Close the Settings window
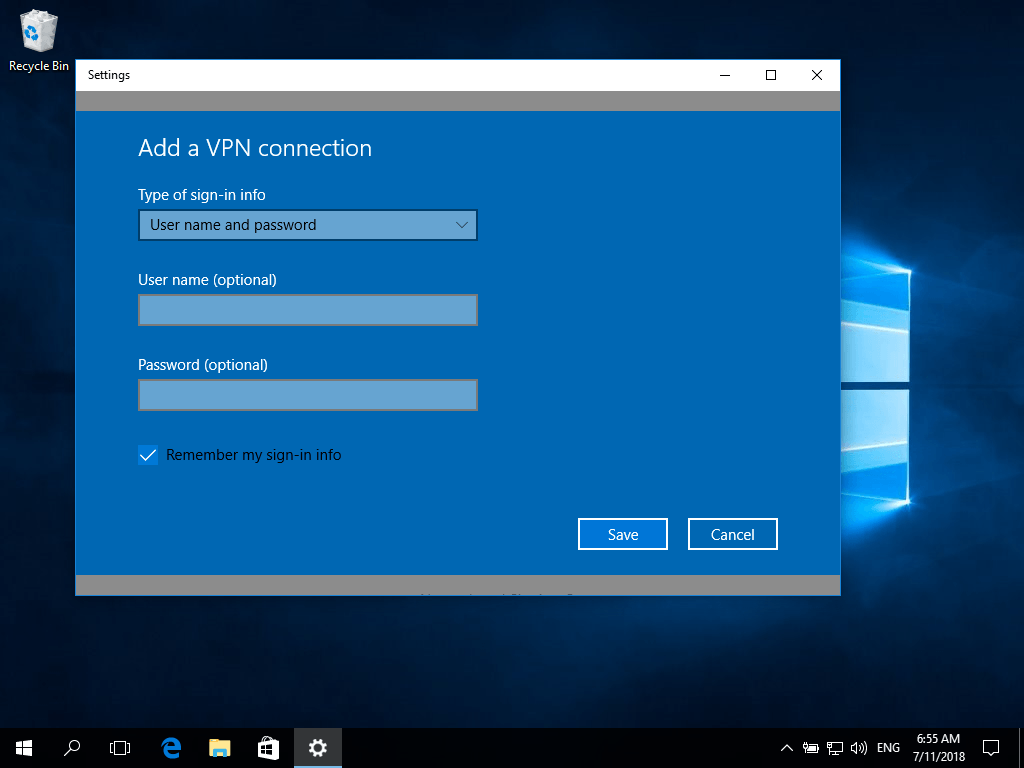1024x768 pixels. point(817,75)
